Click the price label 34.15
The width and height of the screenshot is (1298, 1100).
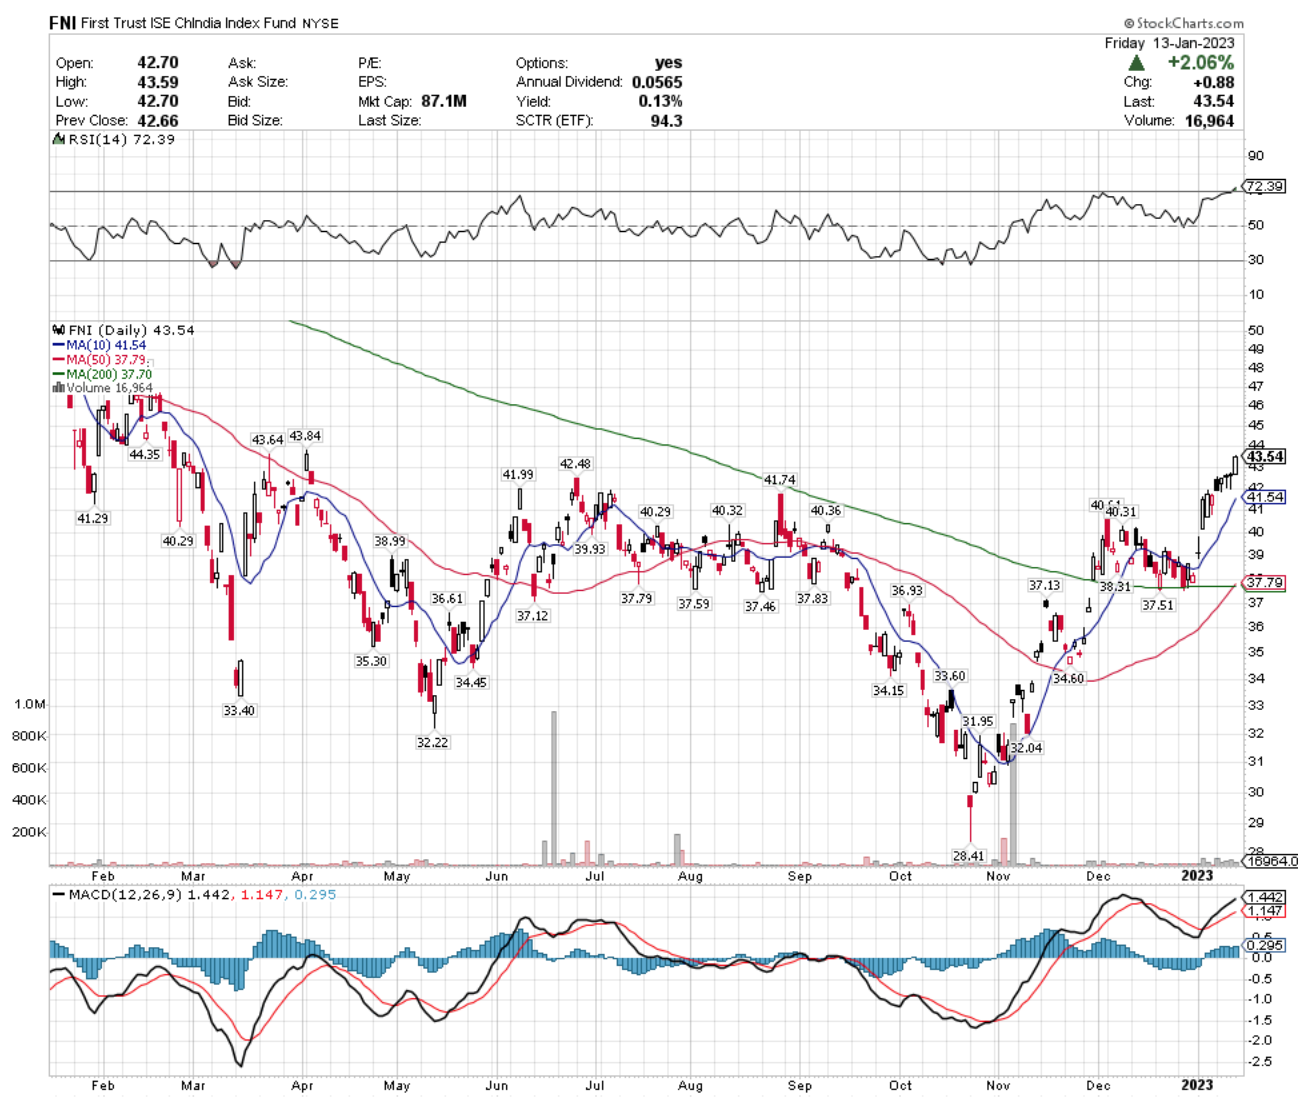888,691
